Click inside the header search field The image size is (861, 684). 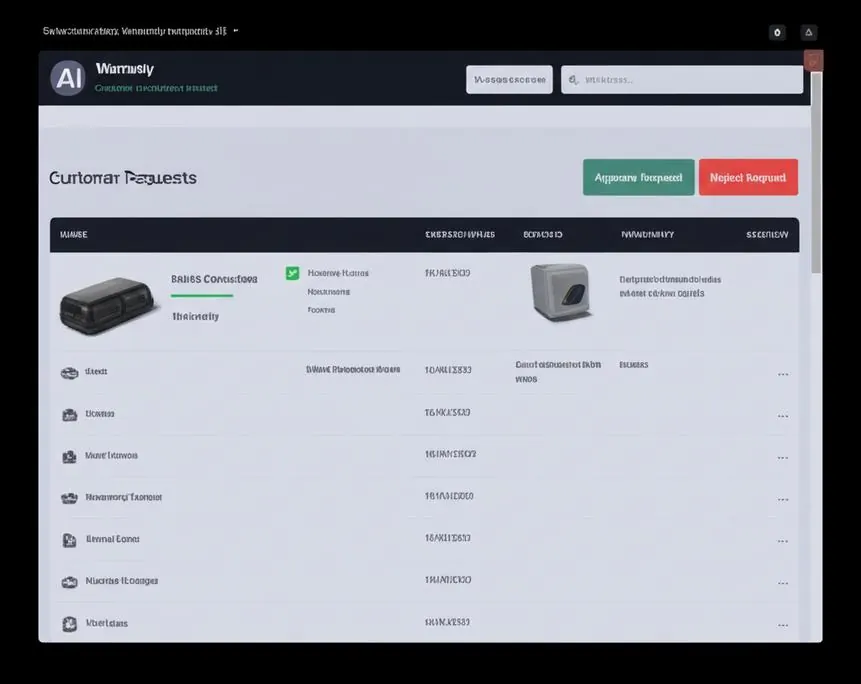click(x=682, y=80)
